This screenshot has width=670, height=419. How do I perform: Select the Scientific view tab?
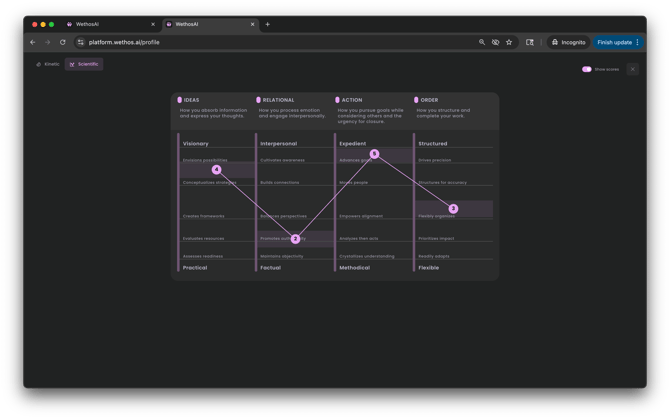[84, 64]
